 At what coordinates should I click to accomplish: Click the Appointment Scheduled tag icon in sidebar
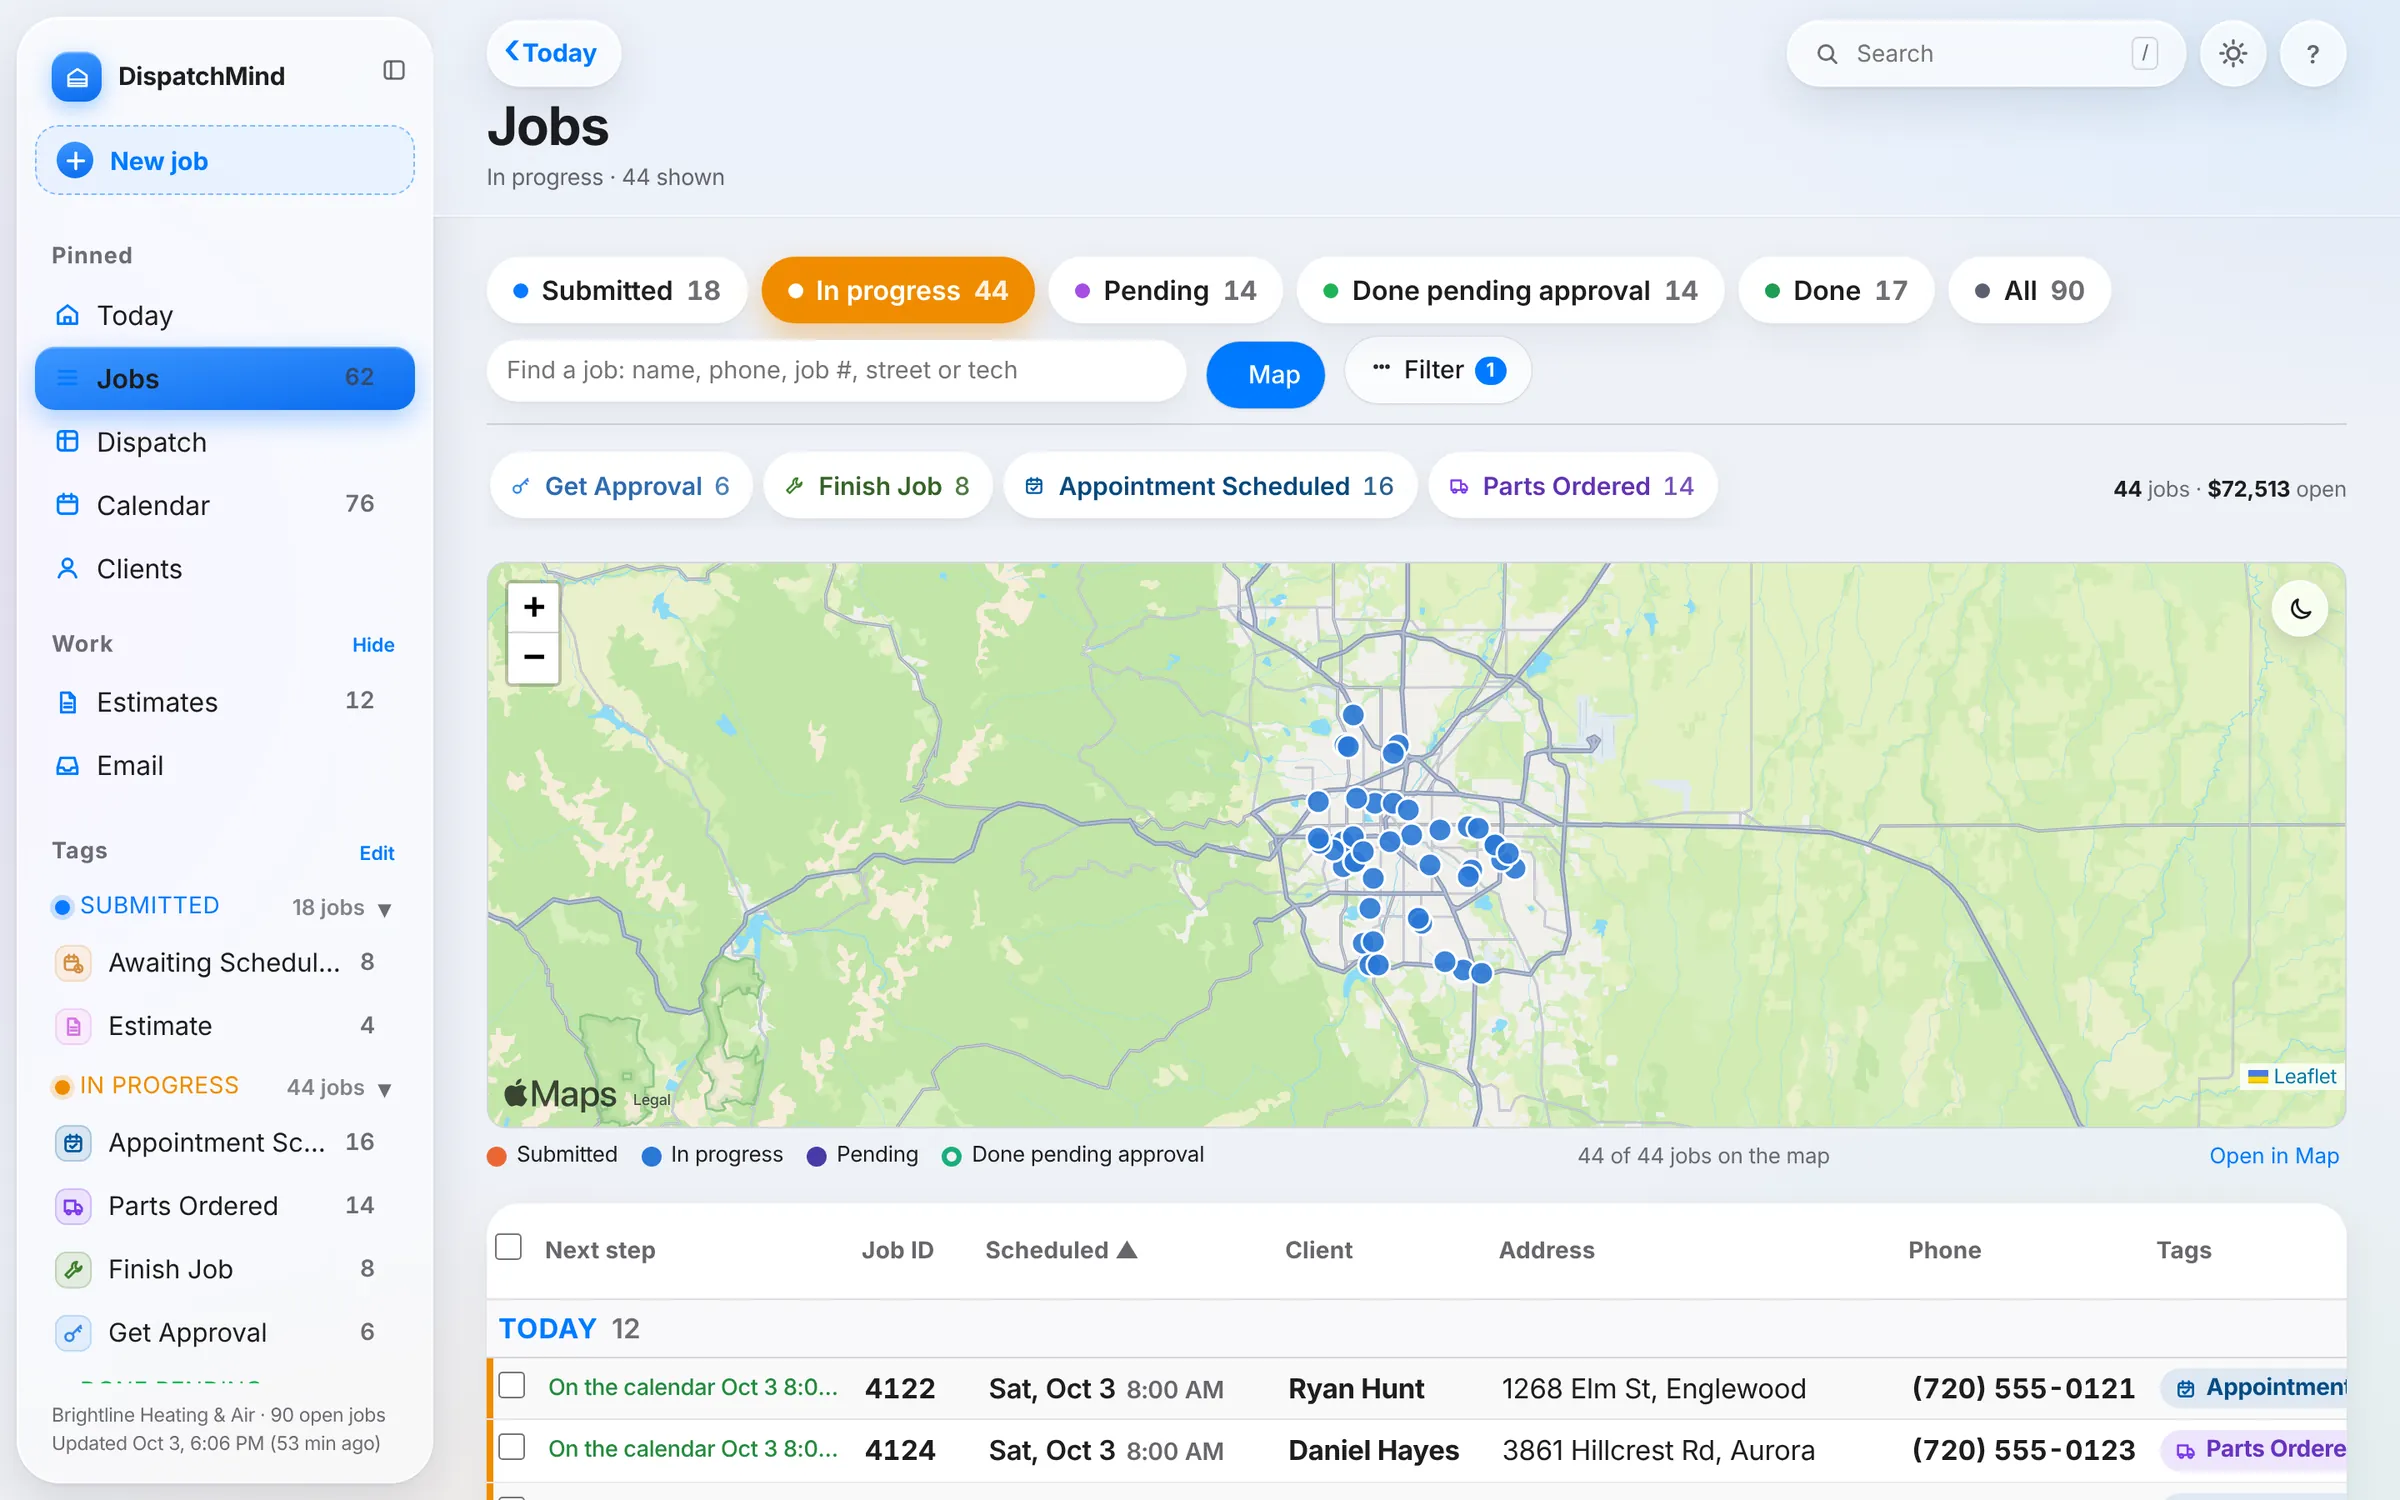73,1143
